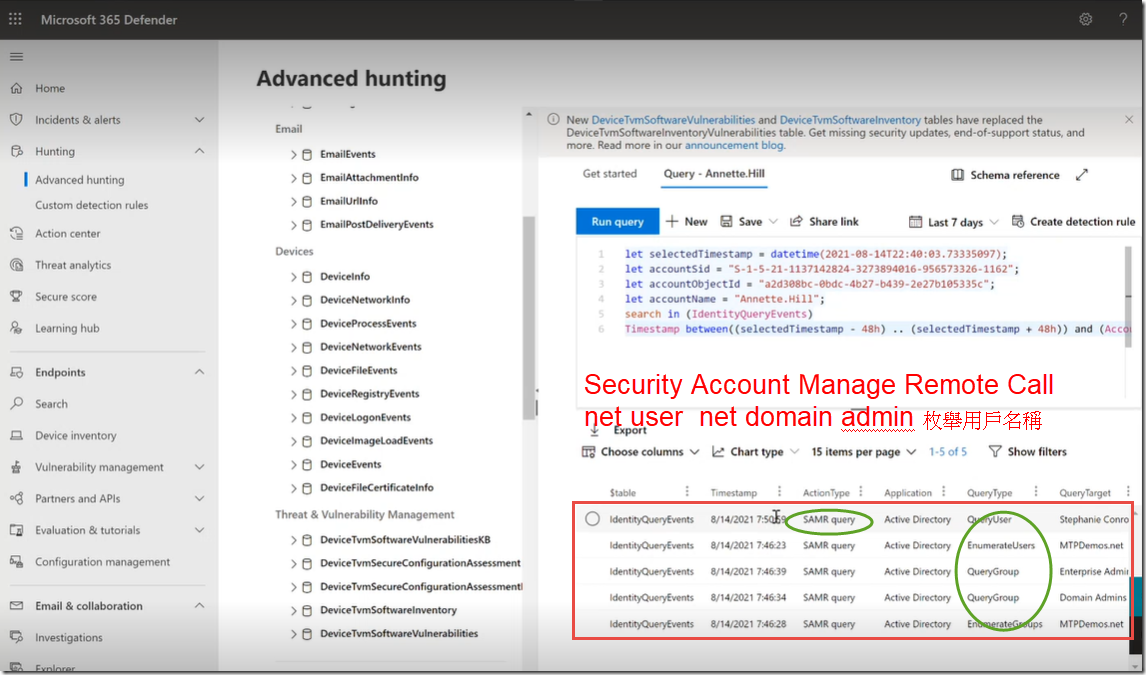Select Custom detection rules menu item

(91, 205)
